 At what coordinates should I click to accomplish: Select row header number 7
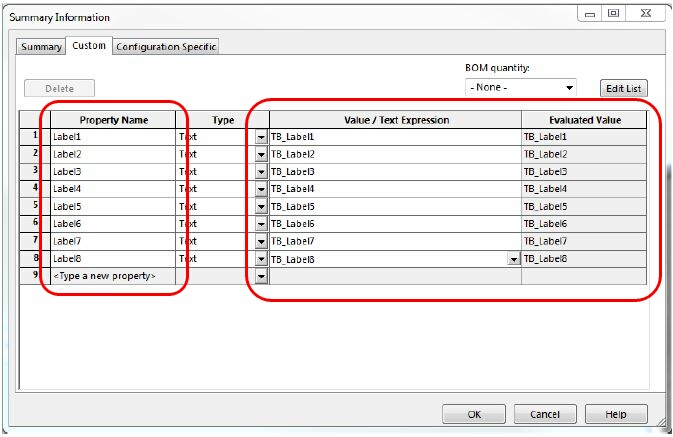[x=34, y=241]
